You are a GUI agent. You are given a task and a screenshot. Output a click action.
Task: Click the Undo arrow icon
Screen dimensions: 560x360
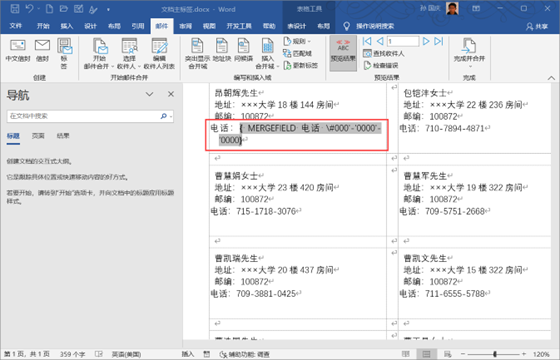click(30, 9)
